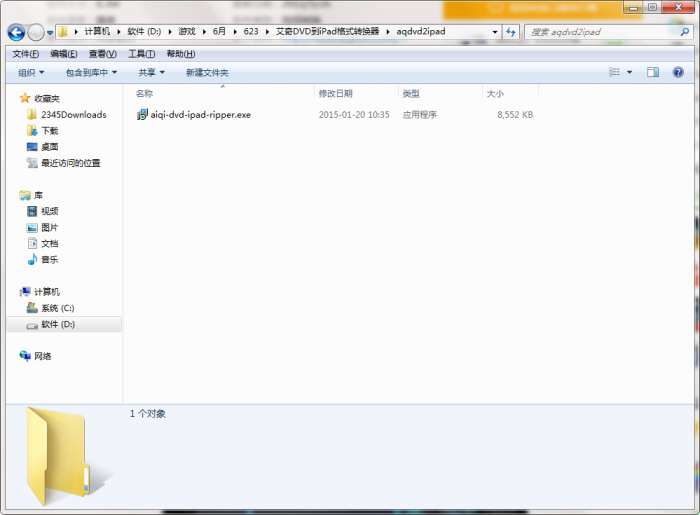Open the address bar history dropdown arrow
This screenshot has width=700, height=515.
pos(495,32)
